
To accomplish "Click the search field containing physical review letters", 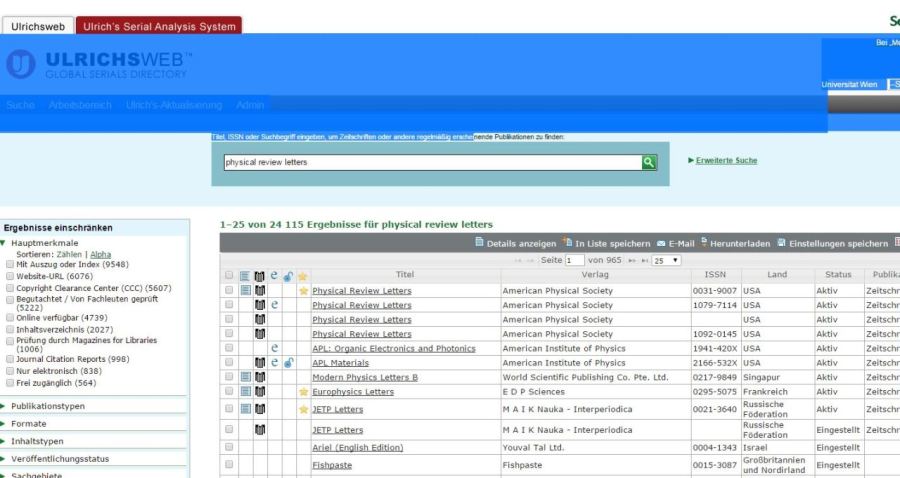I will pyautogui.click(x=430, y=162).
